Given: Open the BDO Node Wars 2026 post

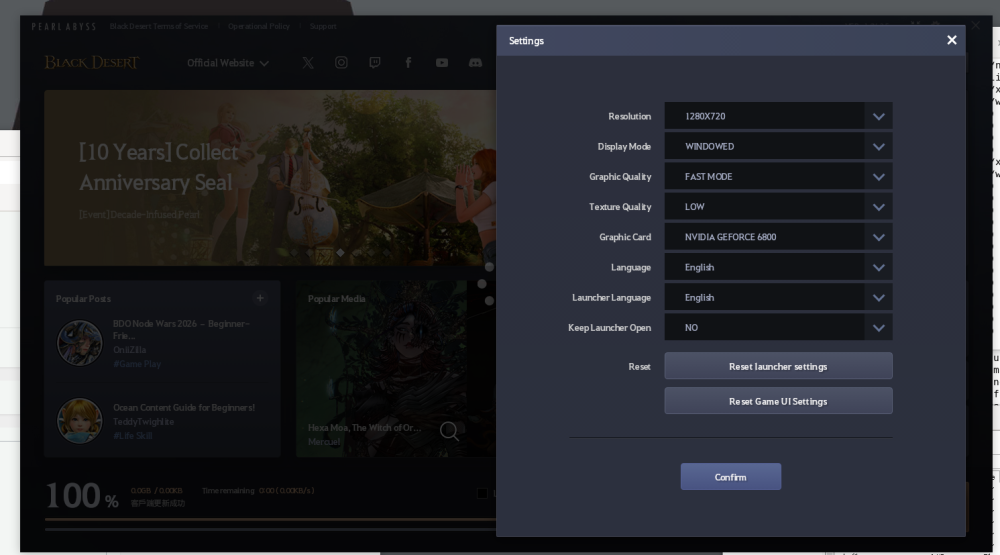Looking at the screenshot, I should [x=181, y=330].
